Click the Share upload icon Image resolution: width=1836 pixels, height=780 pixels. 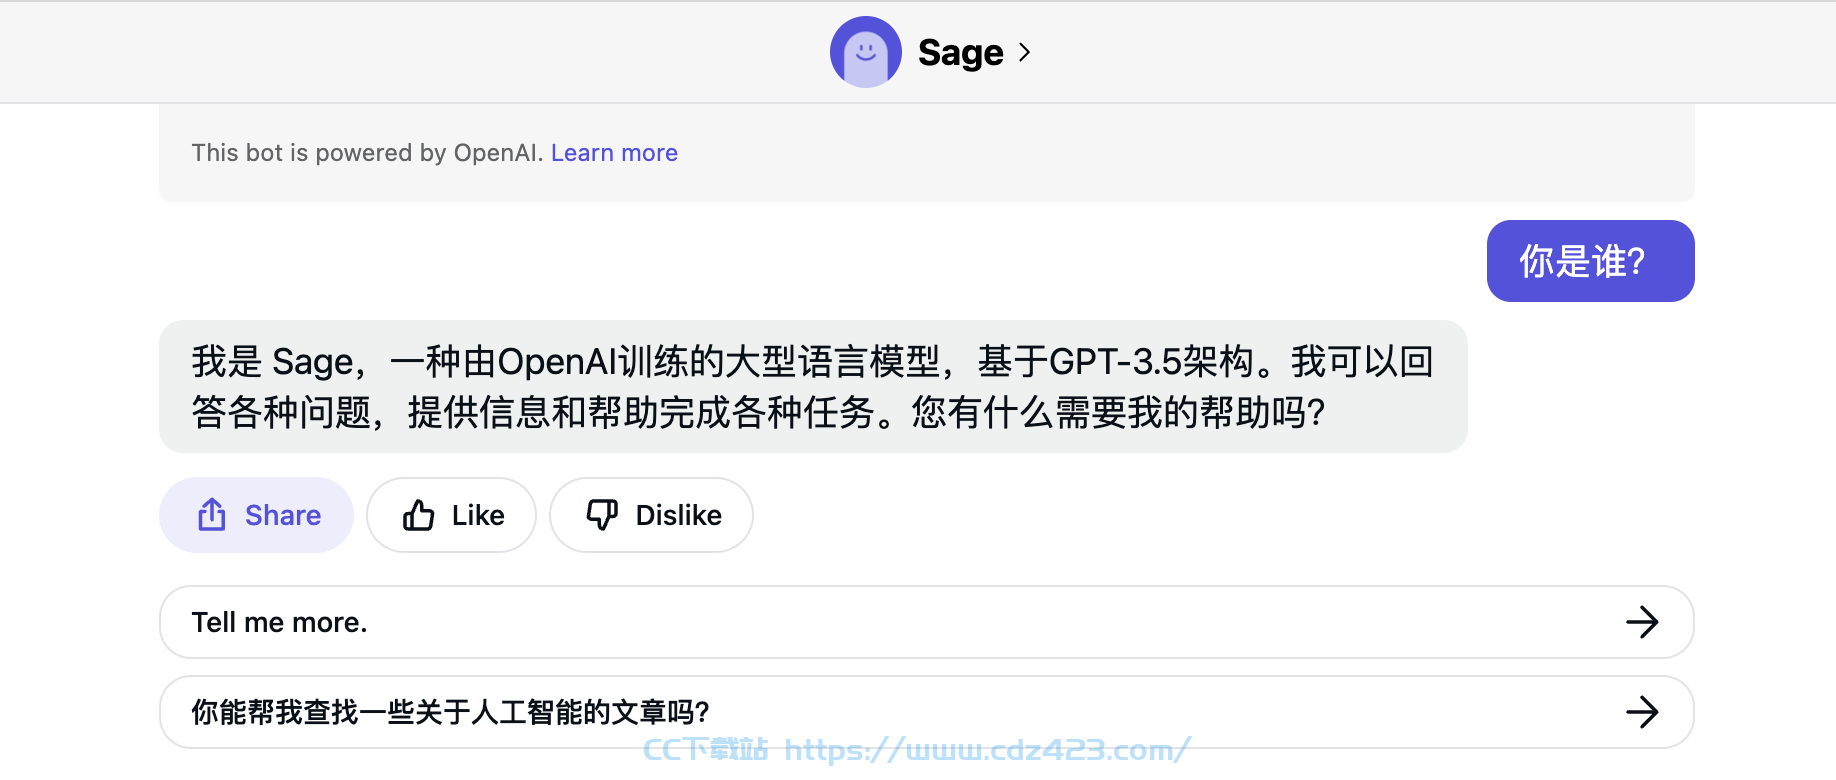[x=212, y=515]
